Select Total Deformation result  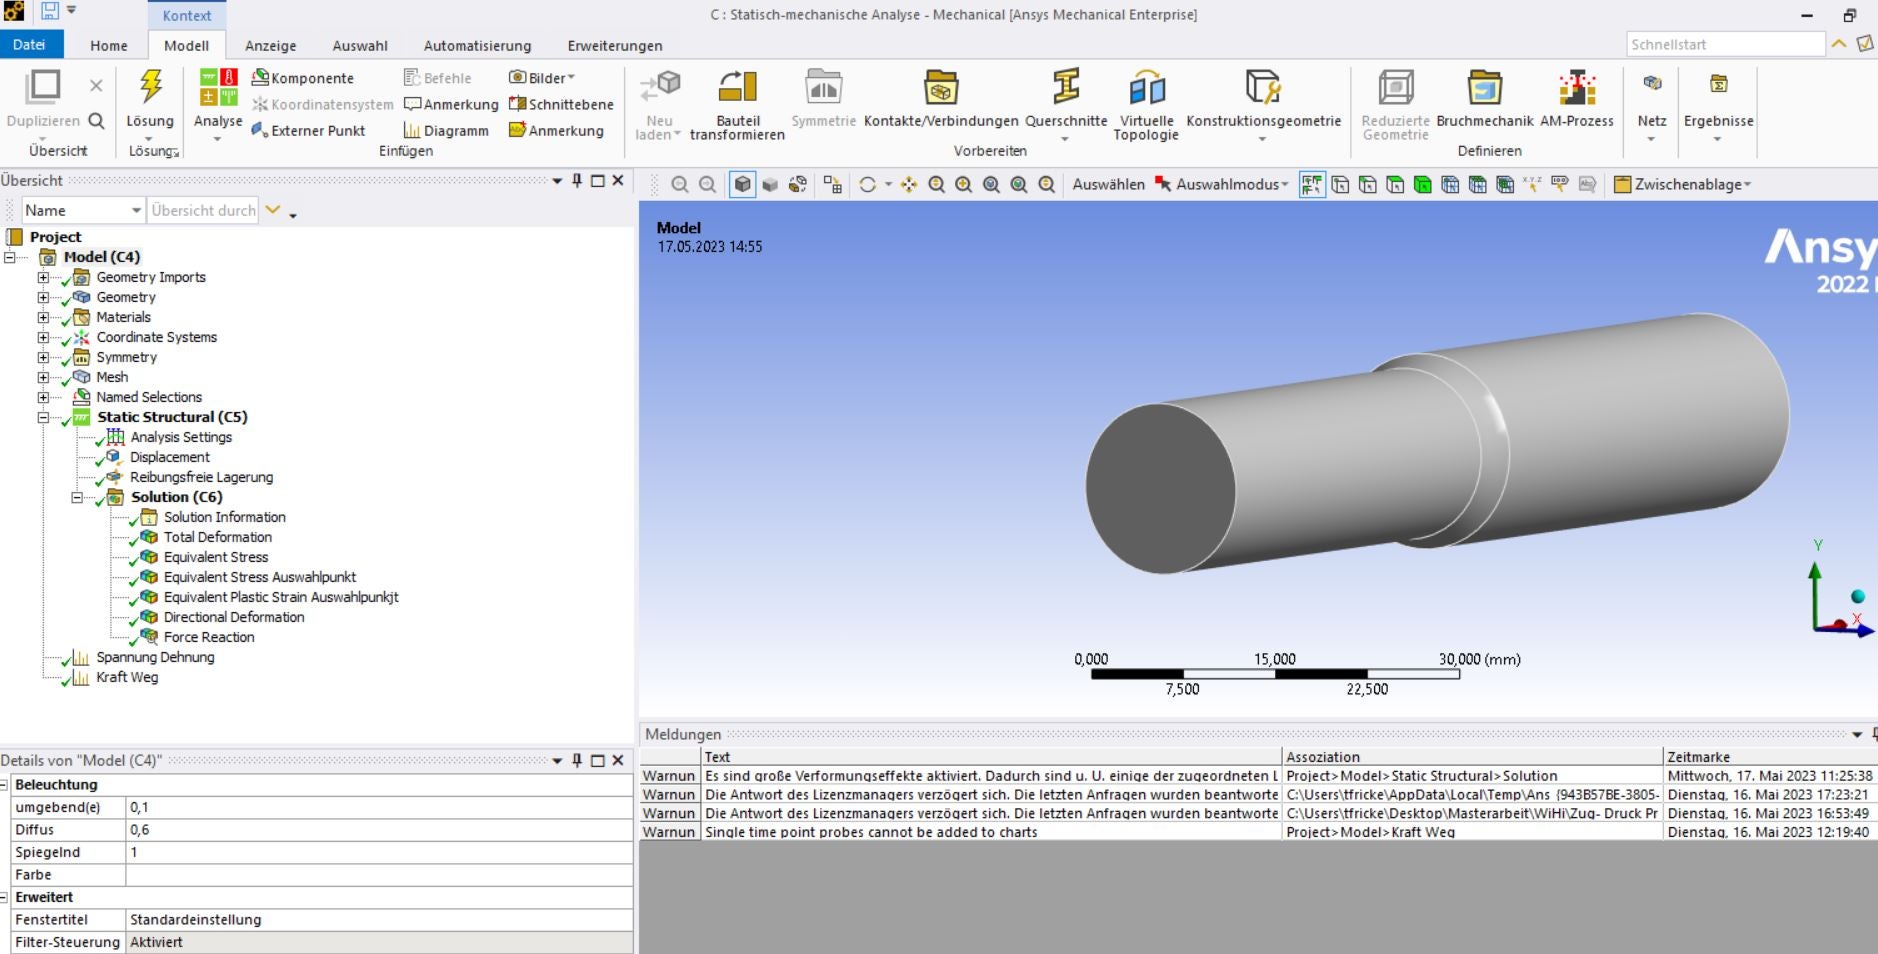tap(218, 537)
